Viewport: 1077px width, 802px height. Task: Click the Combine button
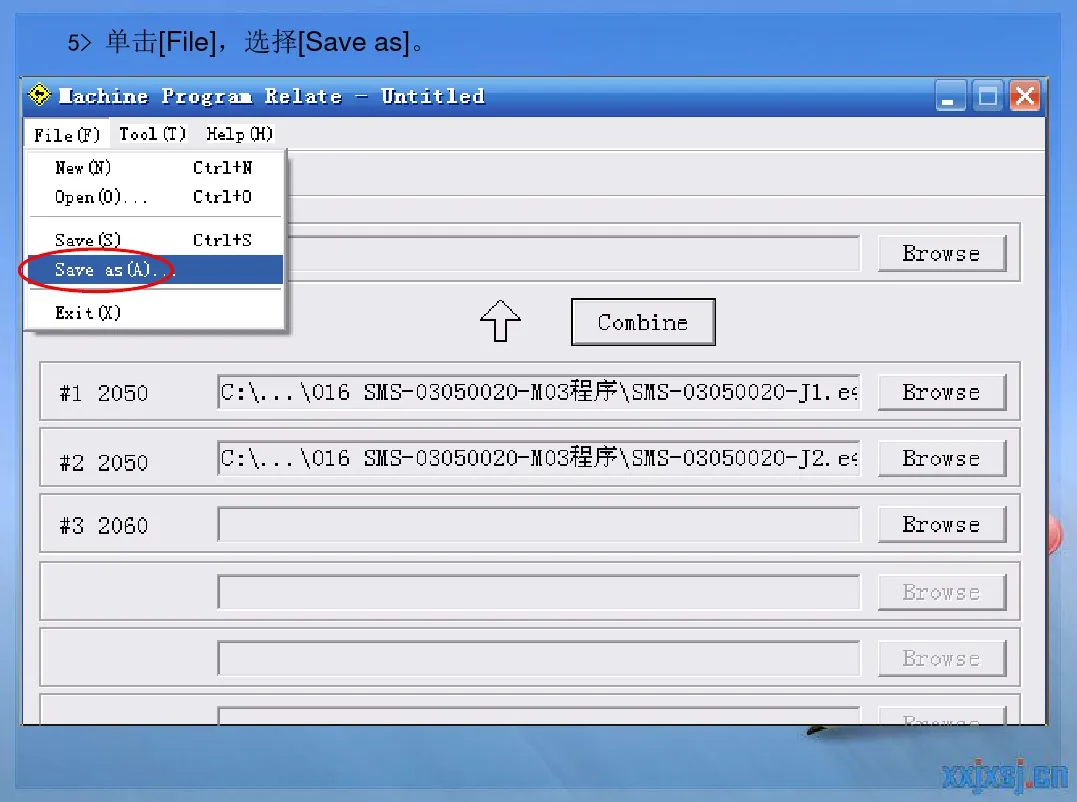click(643, 322)
